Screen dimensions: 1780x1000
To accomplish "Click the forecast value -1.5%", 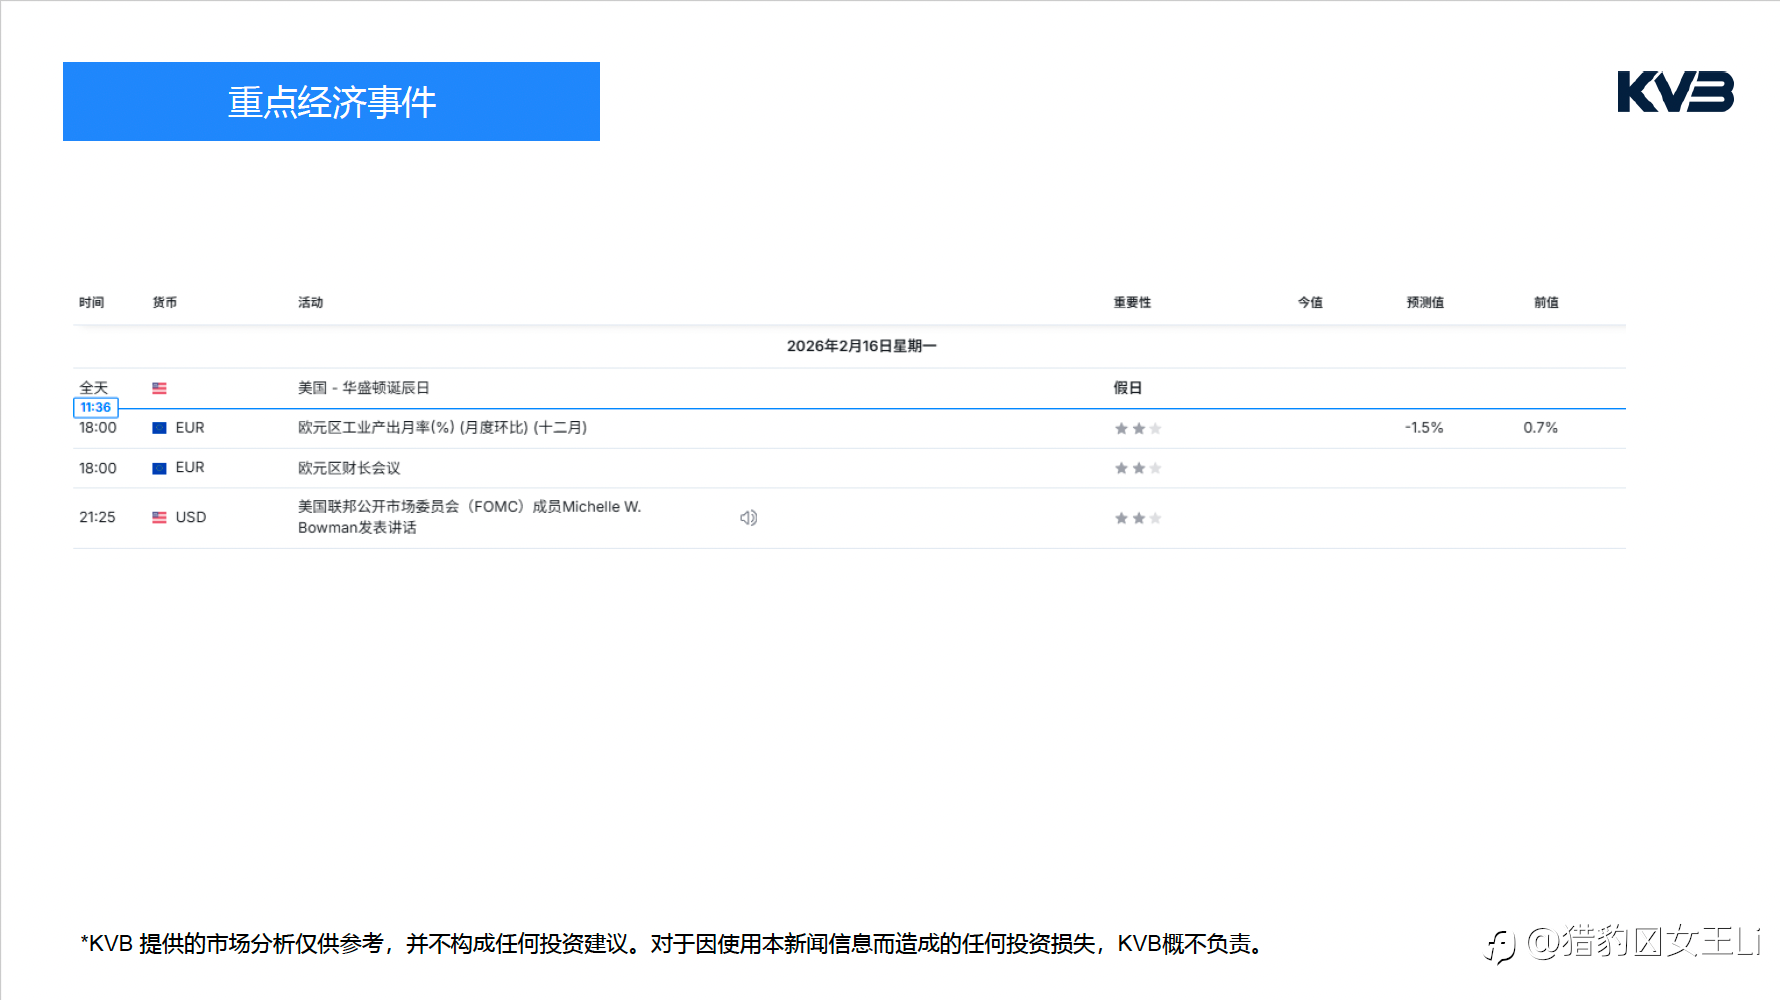I will click(x=1423, y=428).
